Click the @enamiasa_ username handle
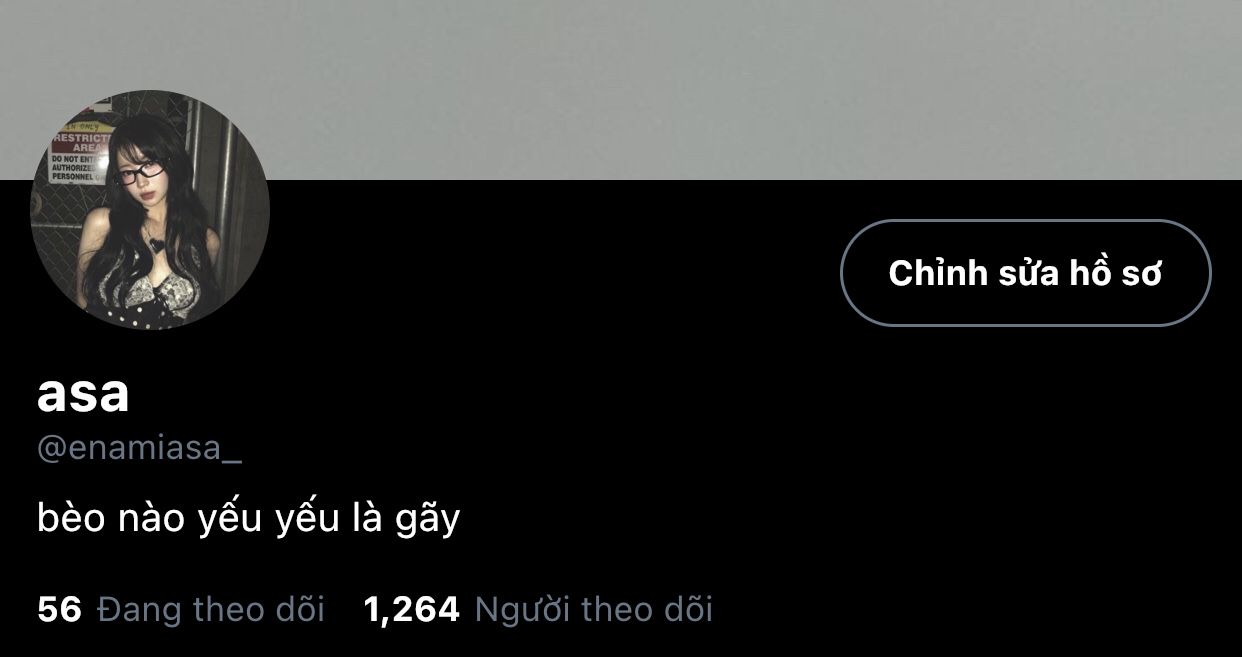 point(139,449)
